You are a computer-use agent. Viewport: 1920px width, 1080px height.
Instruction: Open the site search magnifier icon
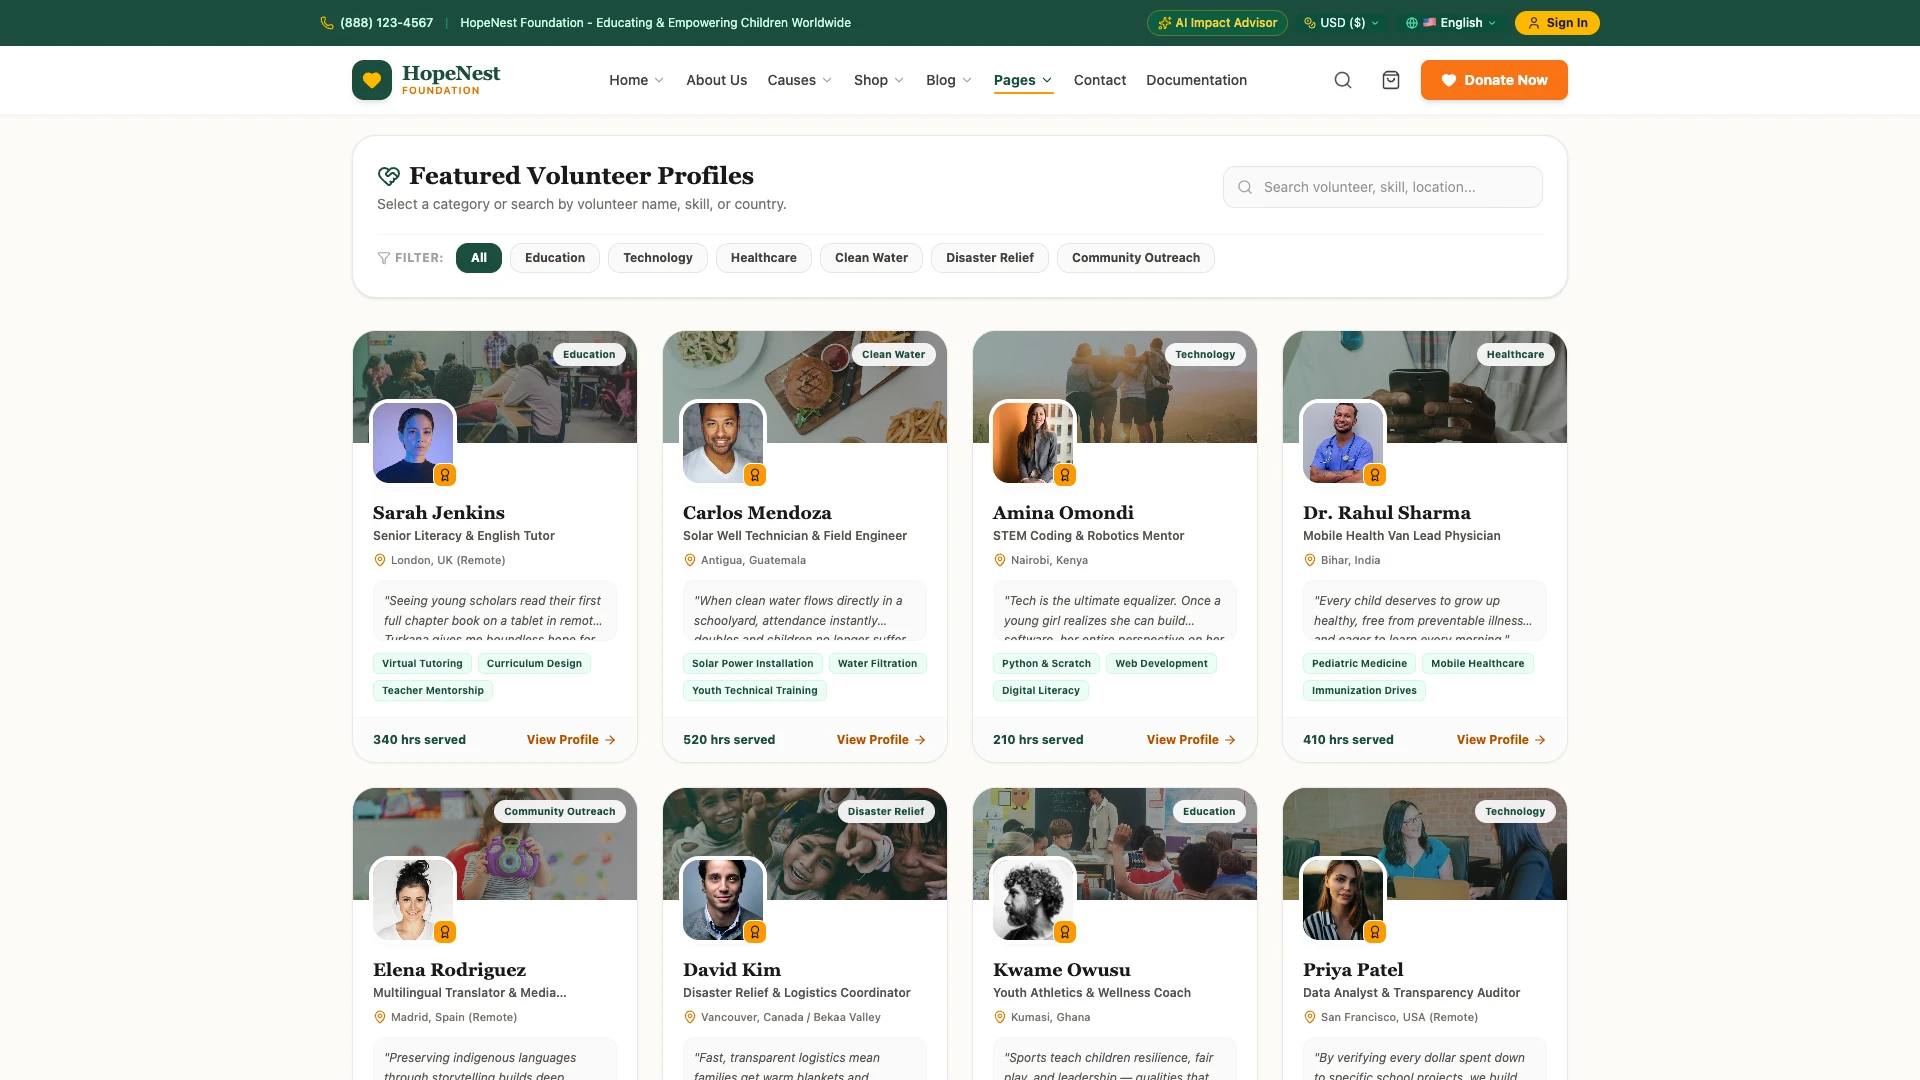pyautogui.click(x=1343, y=80)
